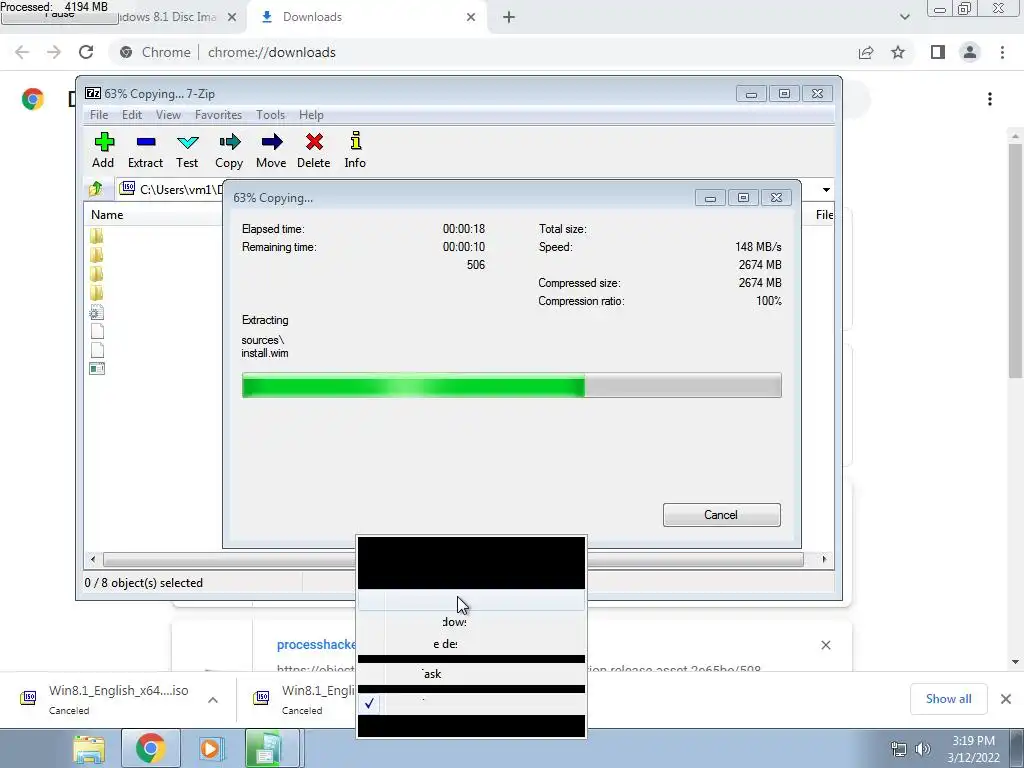This screenshot has width=1024, height=768.
Task: Select the first folder in 7-Zip list
Action: click(x=97, y=236)
